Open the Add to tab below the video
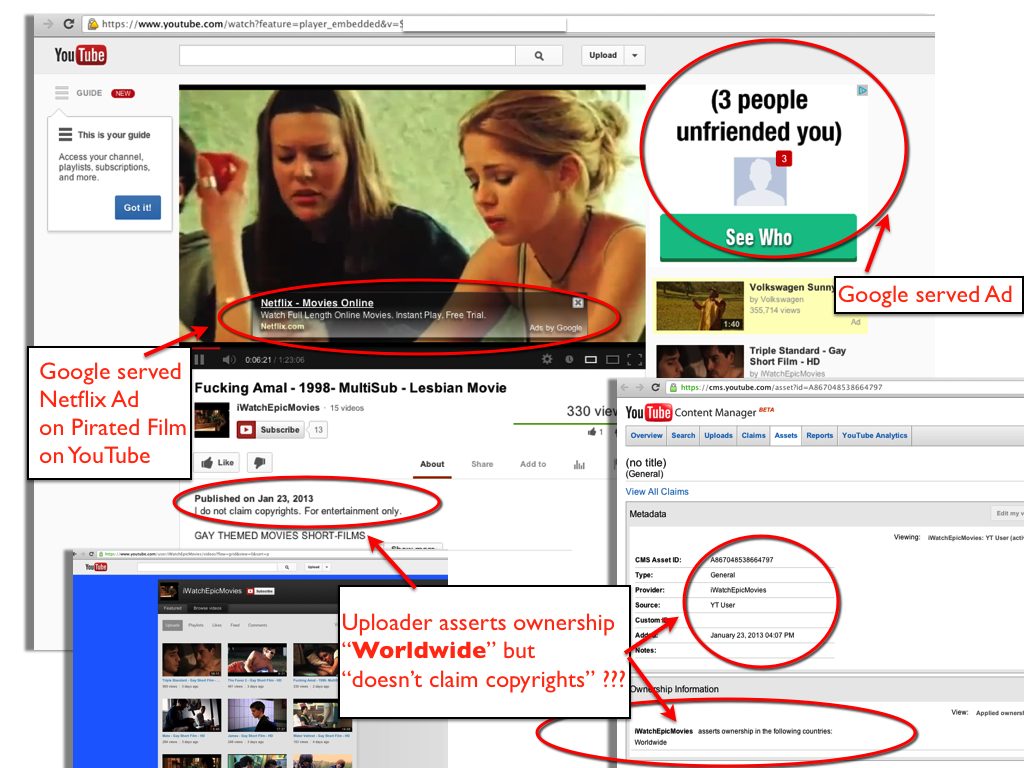 (533, 464)
